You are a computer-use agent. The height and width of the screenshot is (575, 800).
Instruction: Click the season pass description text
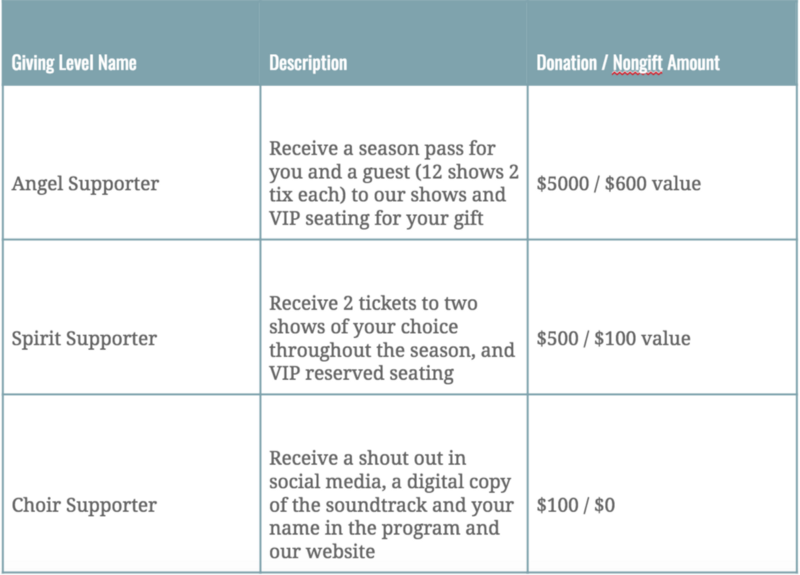coord(394,183)
